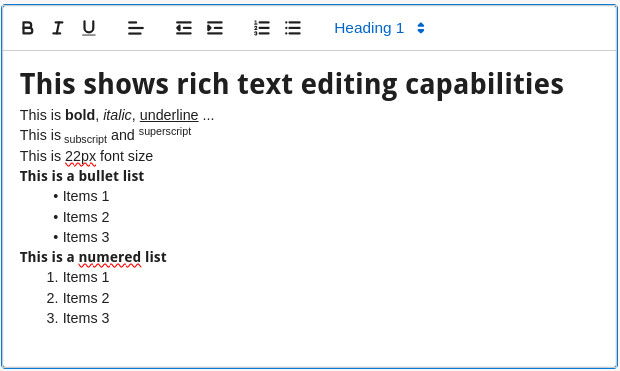Decrease indent with the outdent icon
Viewport: 620px width, 371px height.
[184, 28]
